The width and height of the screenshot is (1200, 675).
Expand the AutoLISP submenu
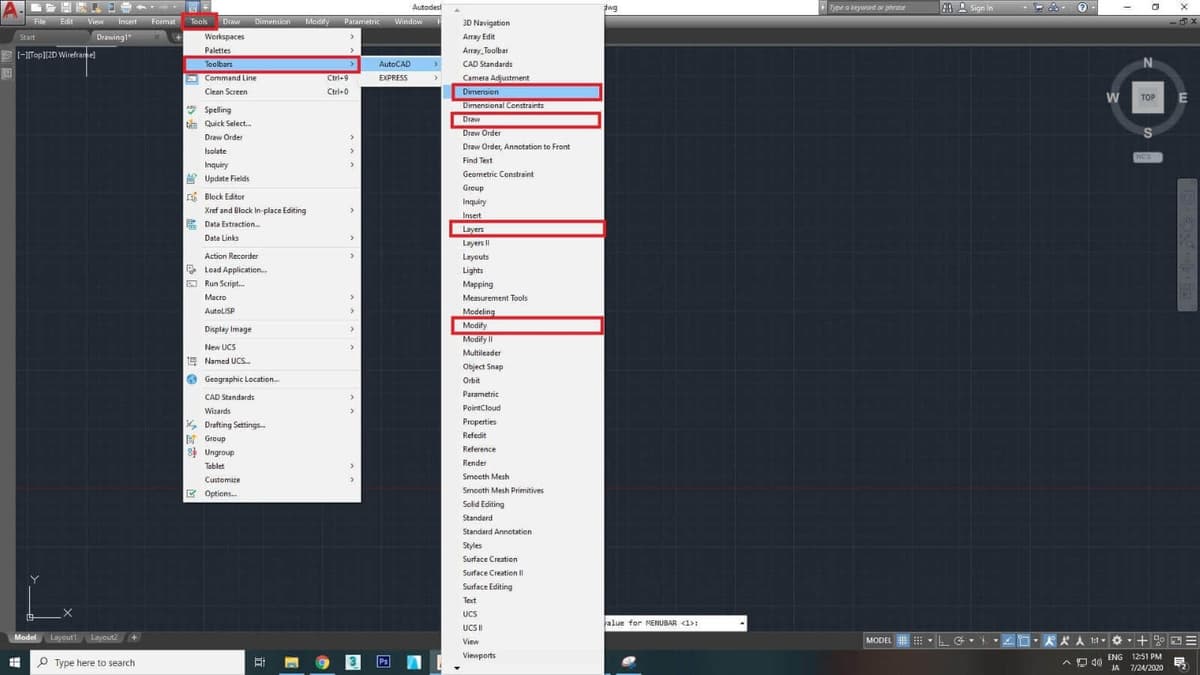(x=271, y=311)
